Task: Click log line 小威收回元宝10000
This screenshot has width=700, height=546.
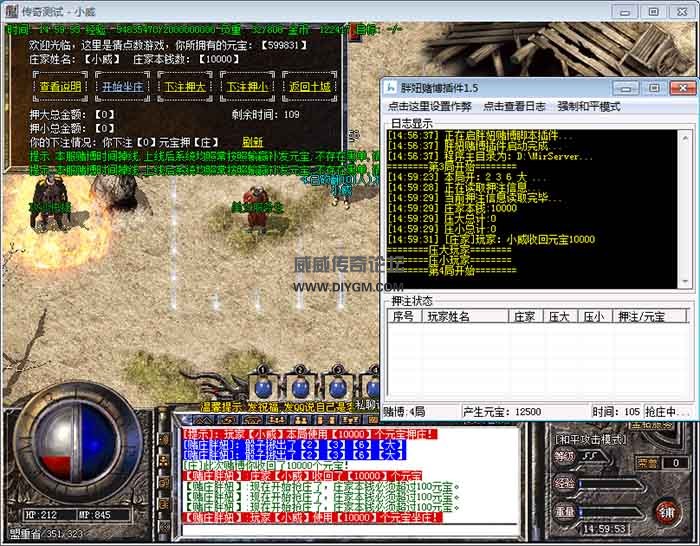Action: (491, 239)
